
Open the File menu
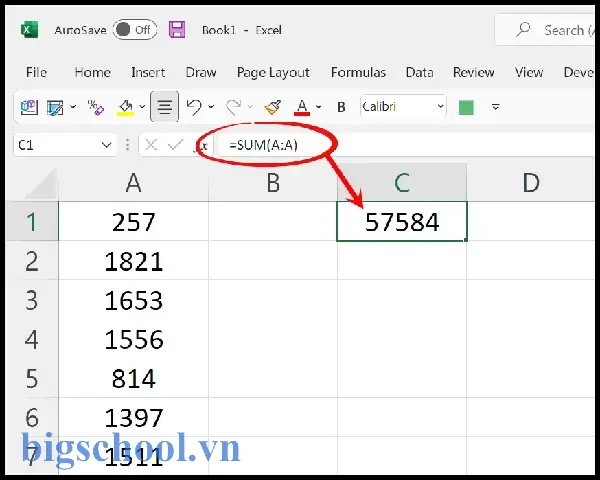click(x=36, y=72)
